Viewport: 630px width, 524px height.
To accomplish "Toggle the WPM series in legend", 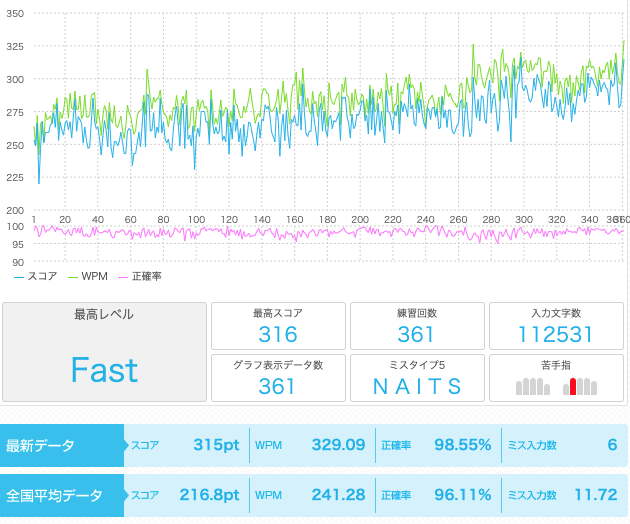I will (91, 276).
